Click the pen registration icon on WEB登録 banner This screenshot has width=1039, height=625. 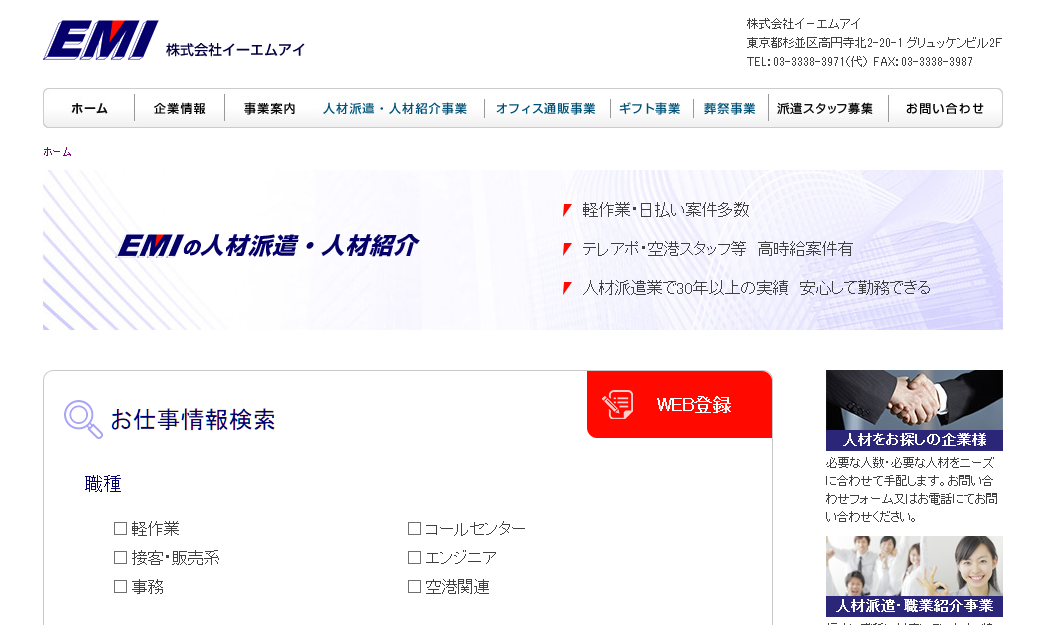(x=618, y=404)
